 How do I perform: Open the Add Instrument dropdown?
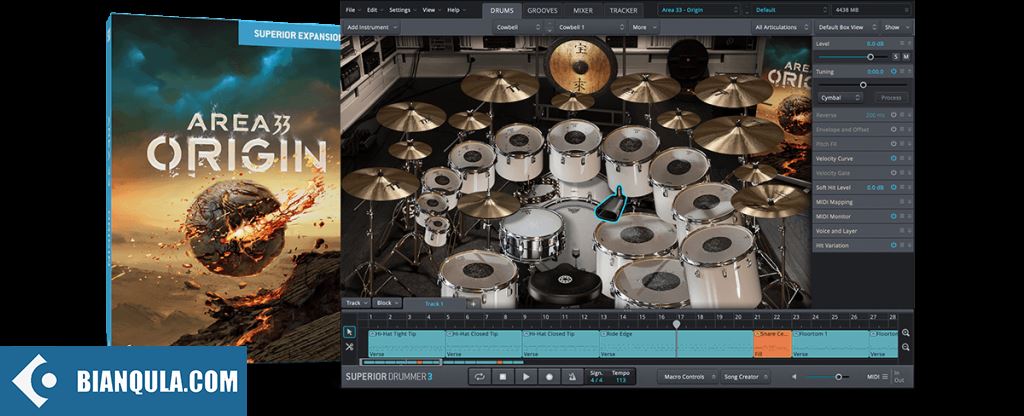(x=372, y=27)
